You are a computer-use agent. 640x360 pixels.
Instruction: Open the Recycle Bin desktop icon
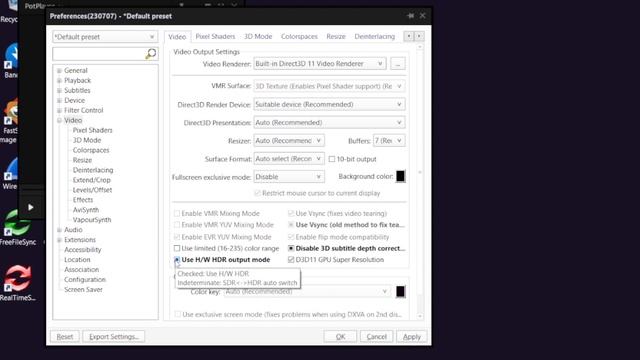(x=9, y=11)
